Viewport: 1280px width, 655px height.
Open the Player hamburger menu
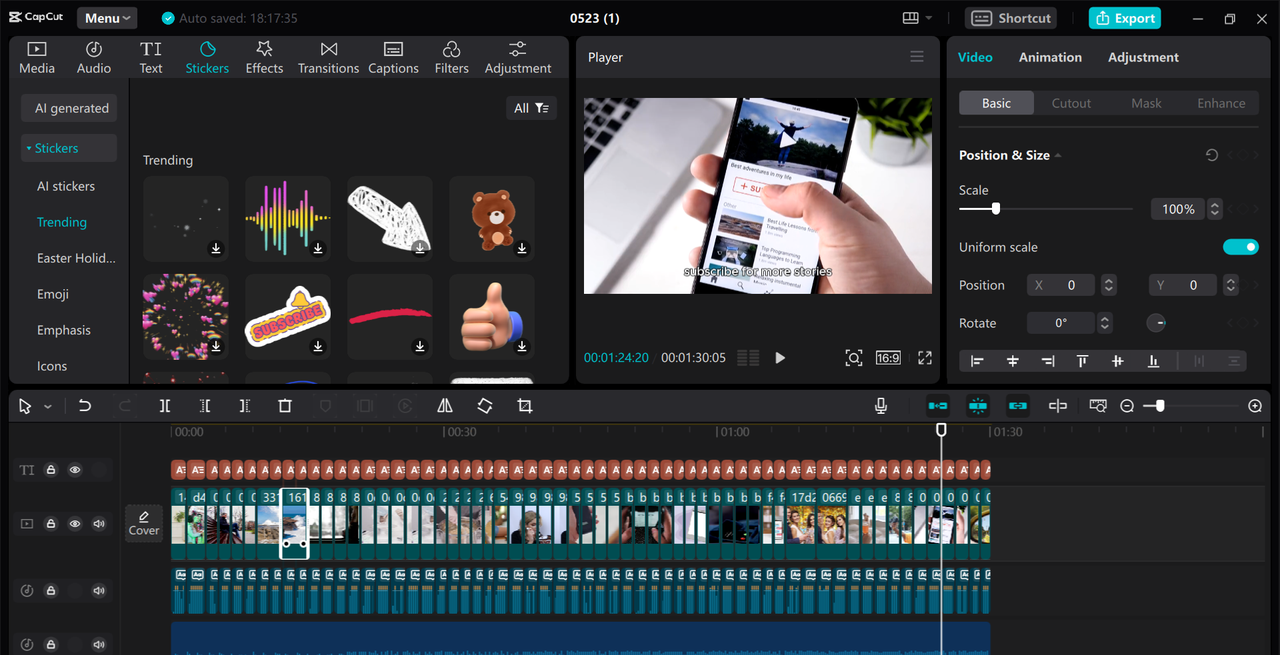pyautogui.click(x=917, y=57)
